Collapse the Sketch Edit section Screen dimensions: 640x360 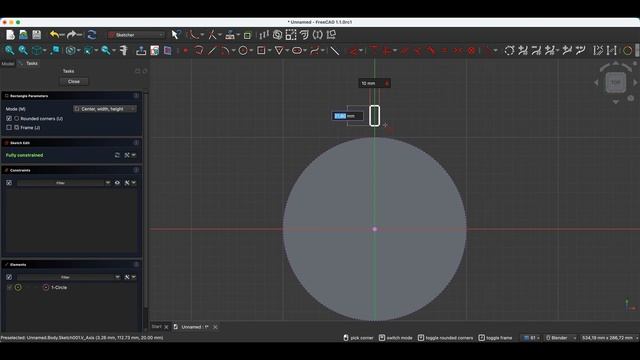click(136, 143)
